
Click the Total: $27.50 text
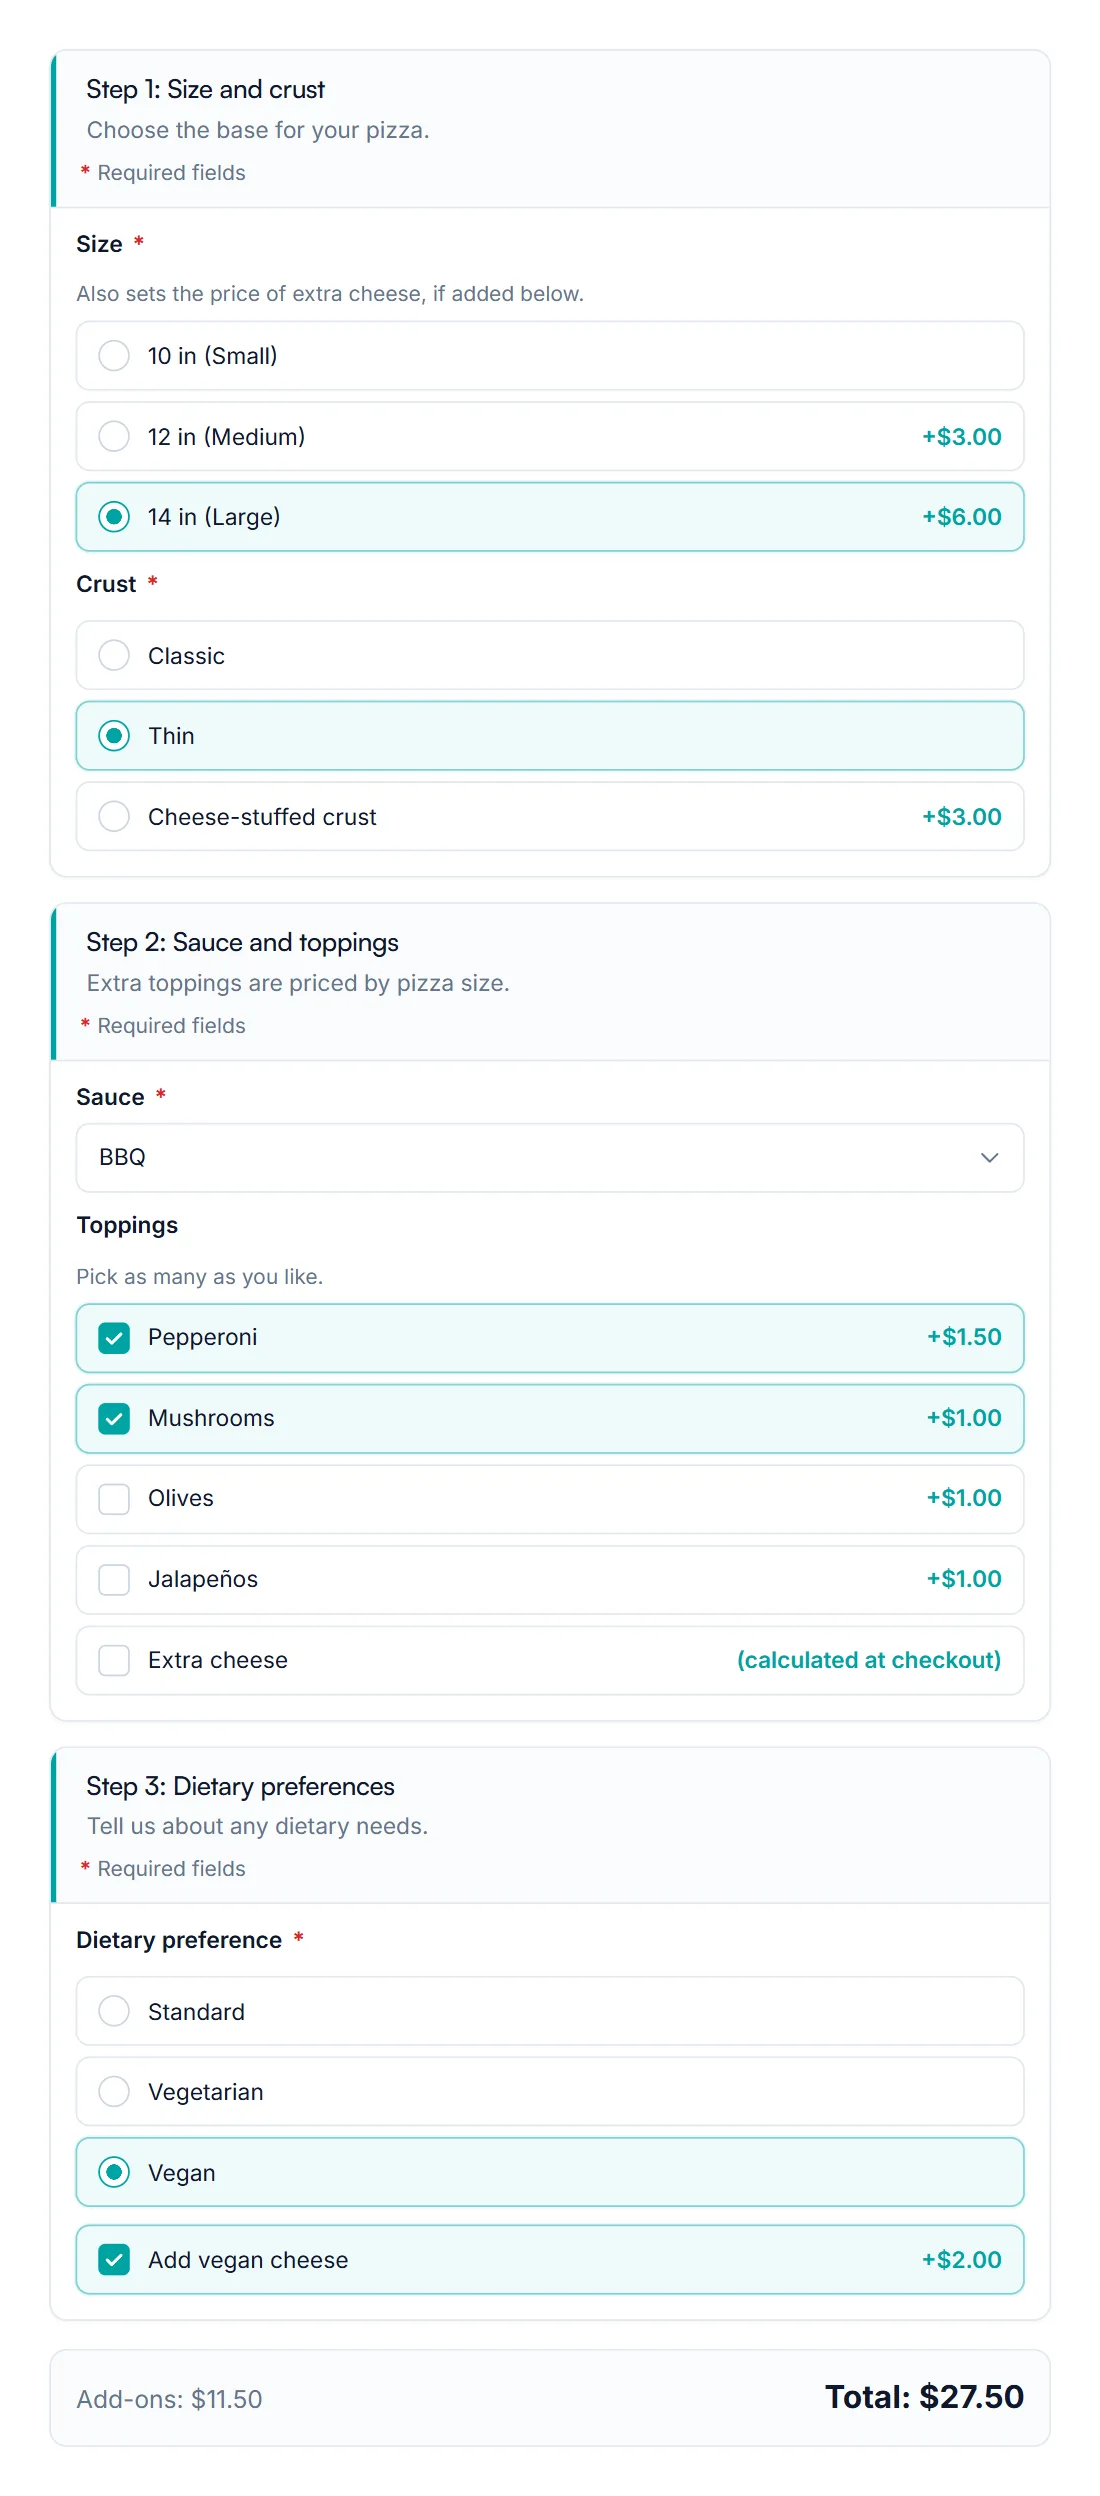pos(924,2396)
